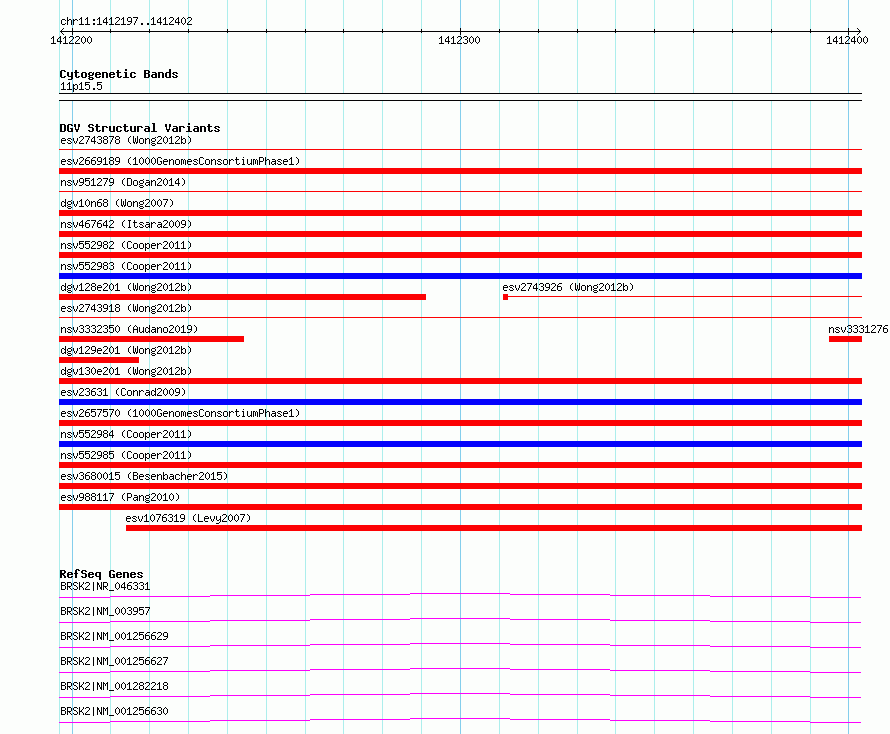Viewport: 890px width, 734px height.
Task: Click the esv23631 (Conrad2009) blue bar
Action: [x=460, y=402]
